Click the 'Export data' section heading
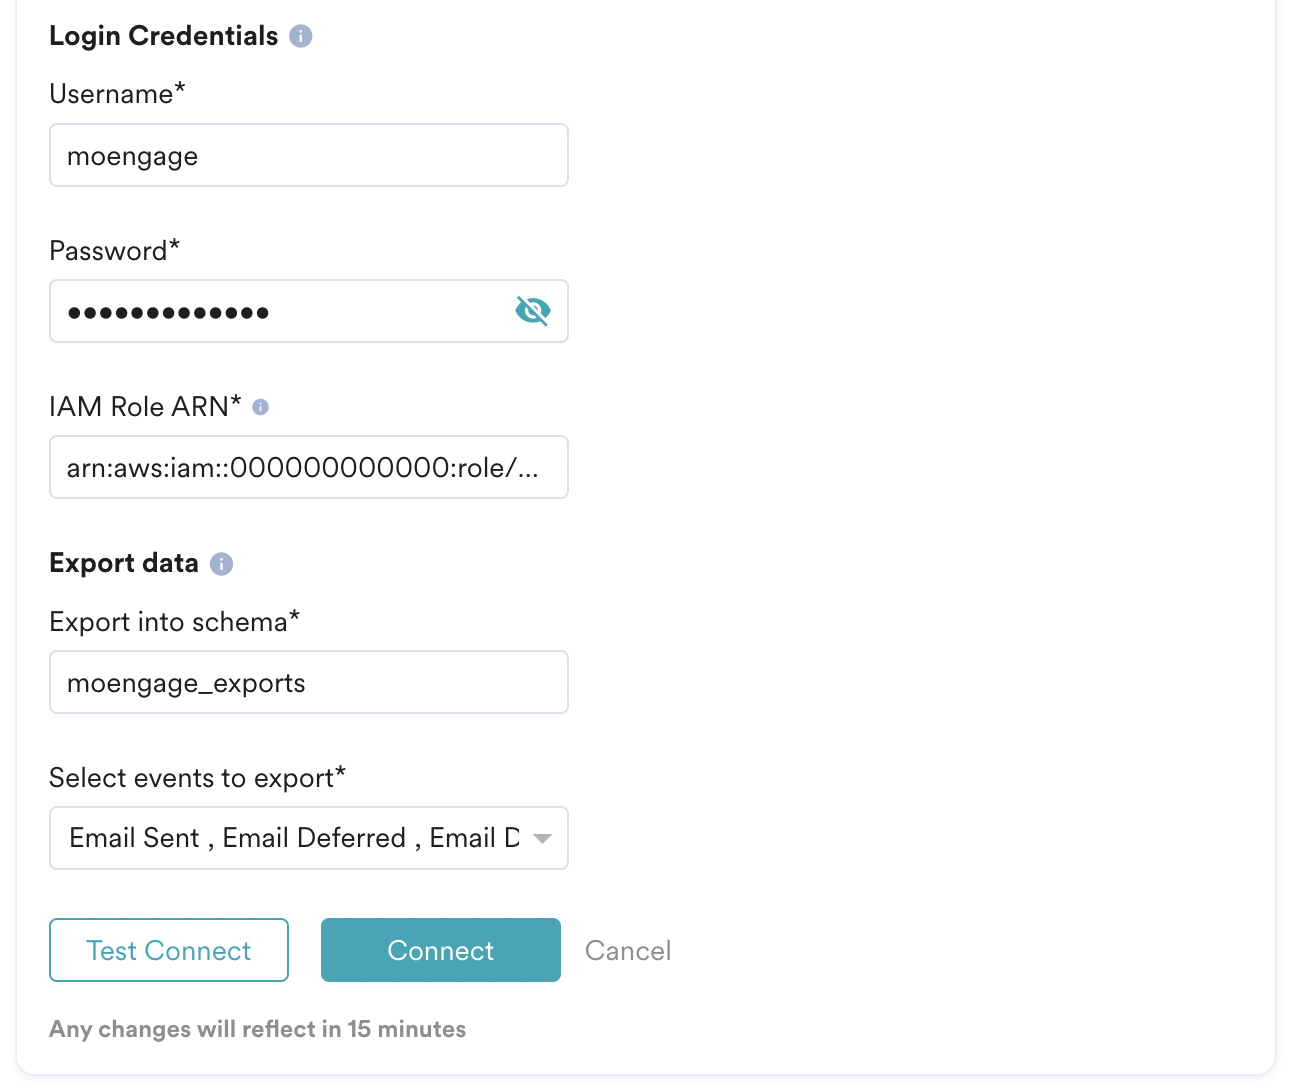Viewport: 1294px width, 1086px height. 124,563
